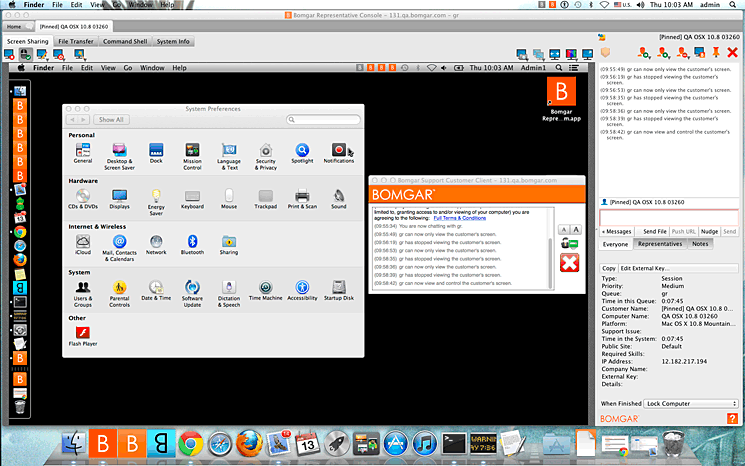The image size is (745, 466).
Task: Expand the Messages canned list button
Action: [x=616, y=231]
